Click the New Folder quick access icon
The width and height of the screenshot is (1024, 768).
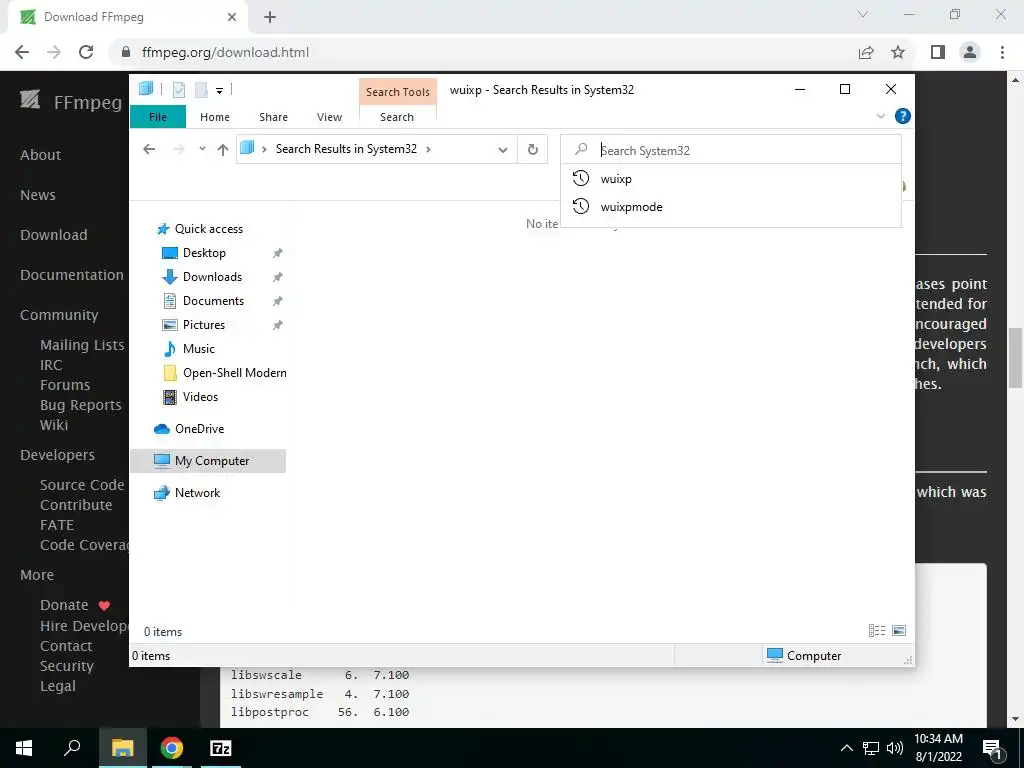201,90
